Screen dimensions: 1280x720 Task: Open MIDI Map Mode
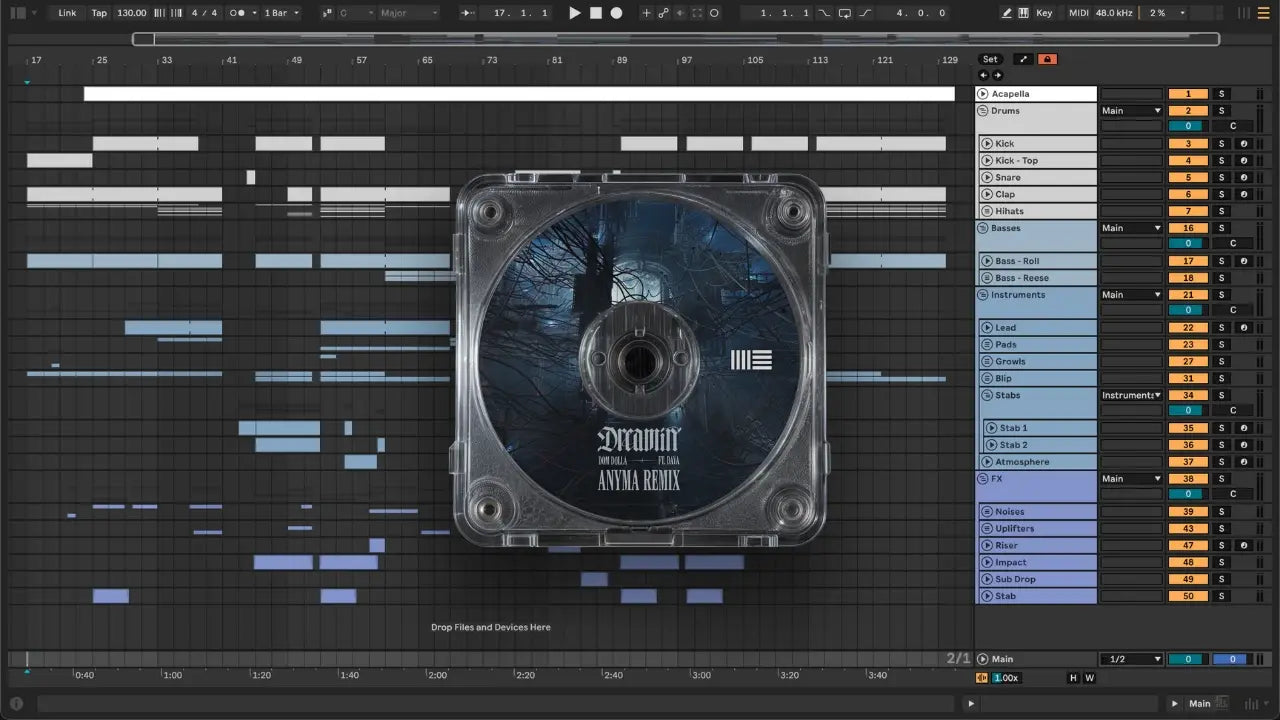point(1078,13)
